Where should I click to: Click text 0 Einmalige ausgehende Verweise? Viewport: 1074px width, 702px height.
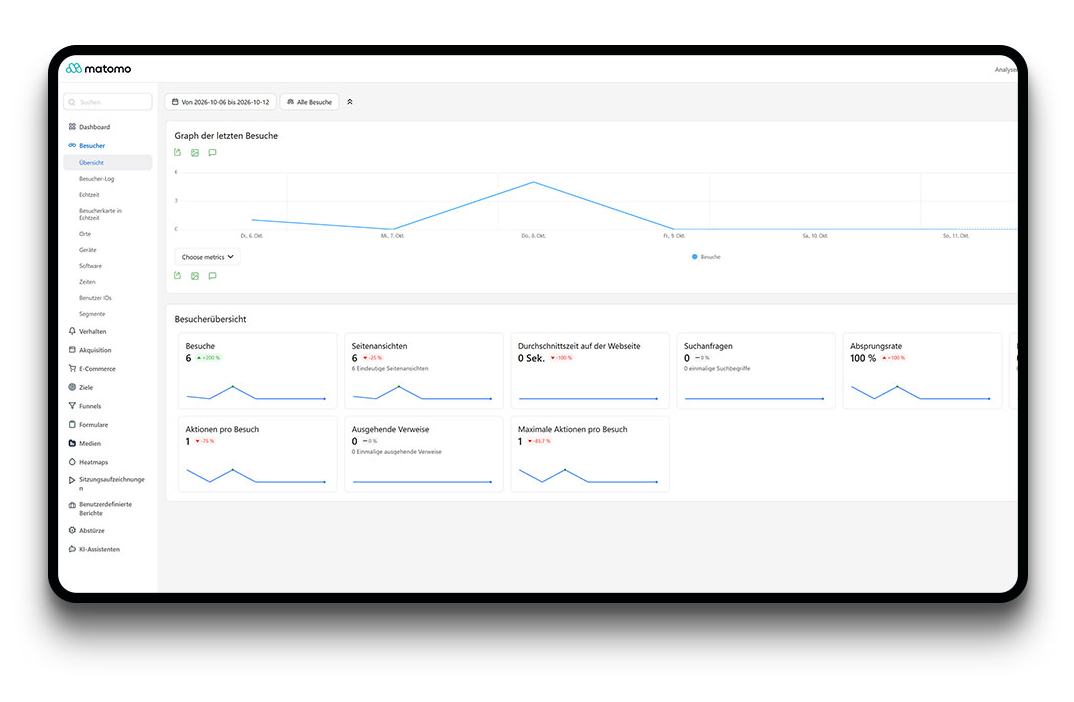[x=397, y=452]
